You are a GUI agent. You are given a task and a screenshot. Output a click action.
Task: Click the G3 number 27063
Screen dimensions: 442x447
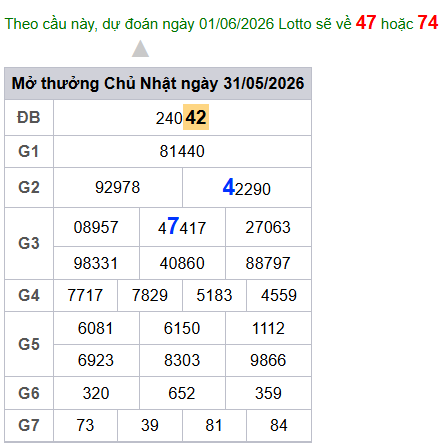coord(268,227)
